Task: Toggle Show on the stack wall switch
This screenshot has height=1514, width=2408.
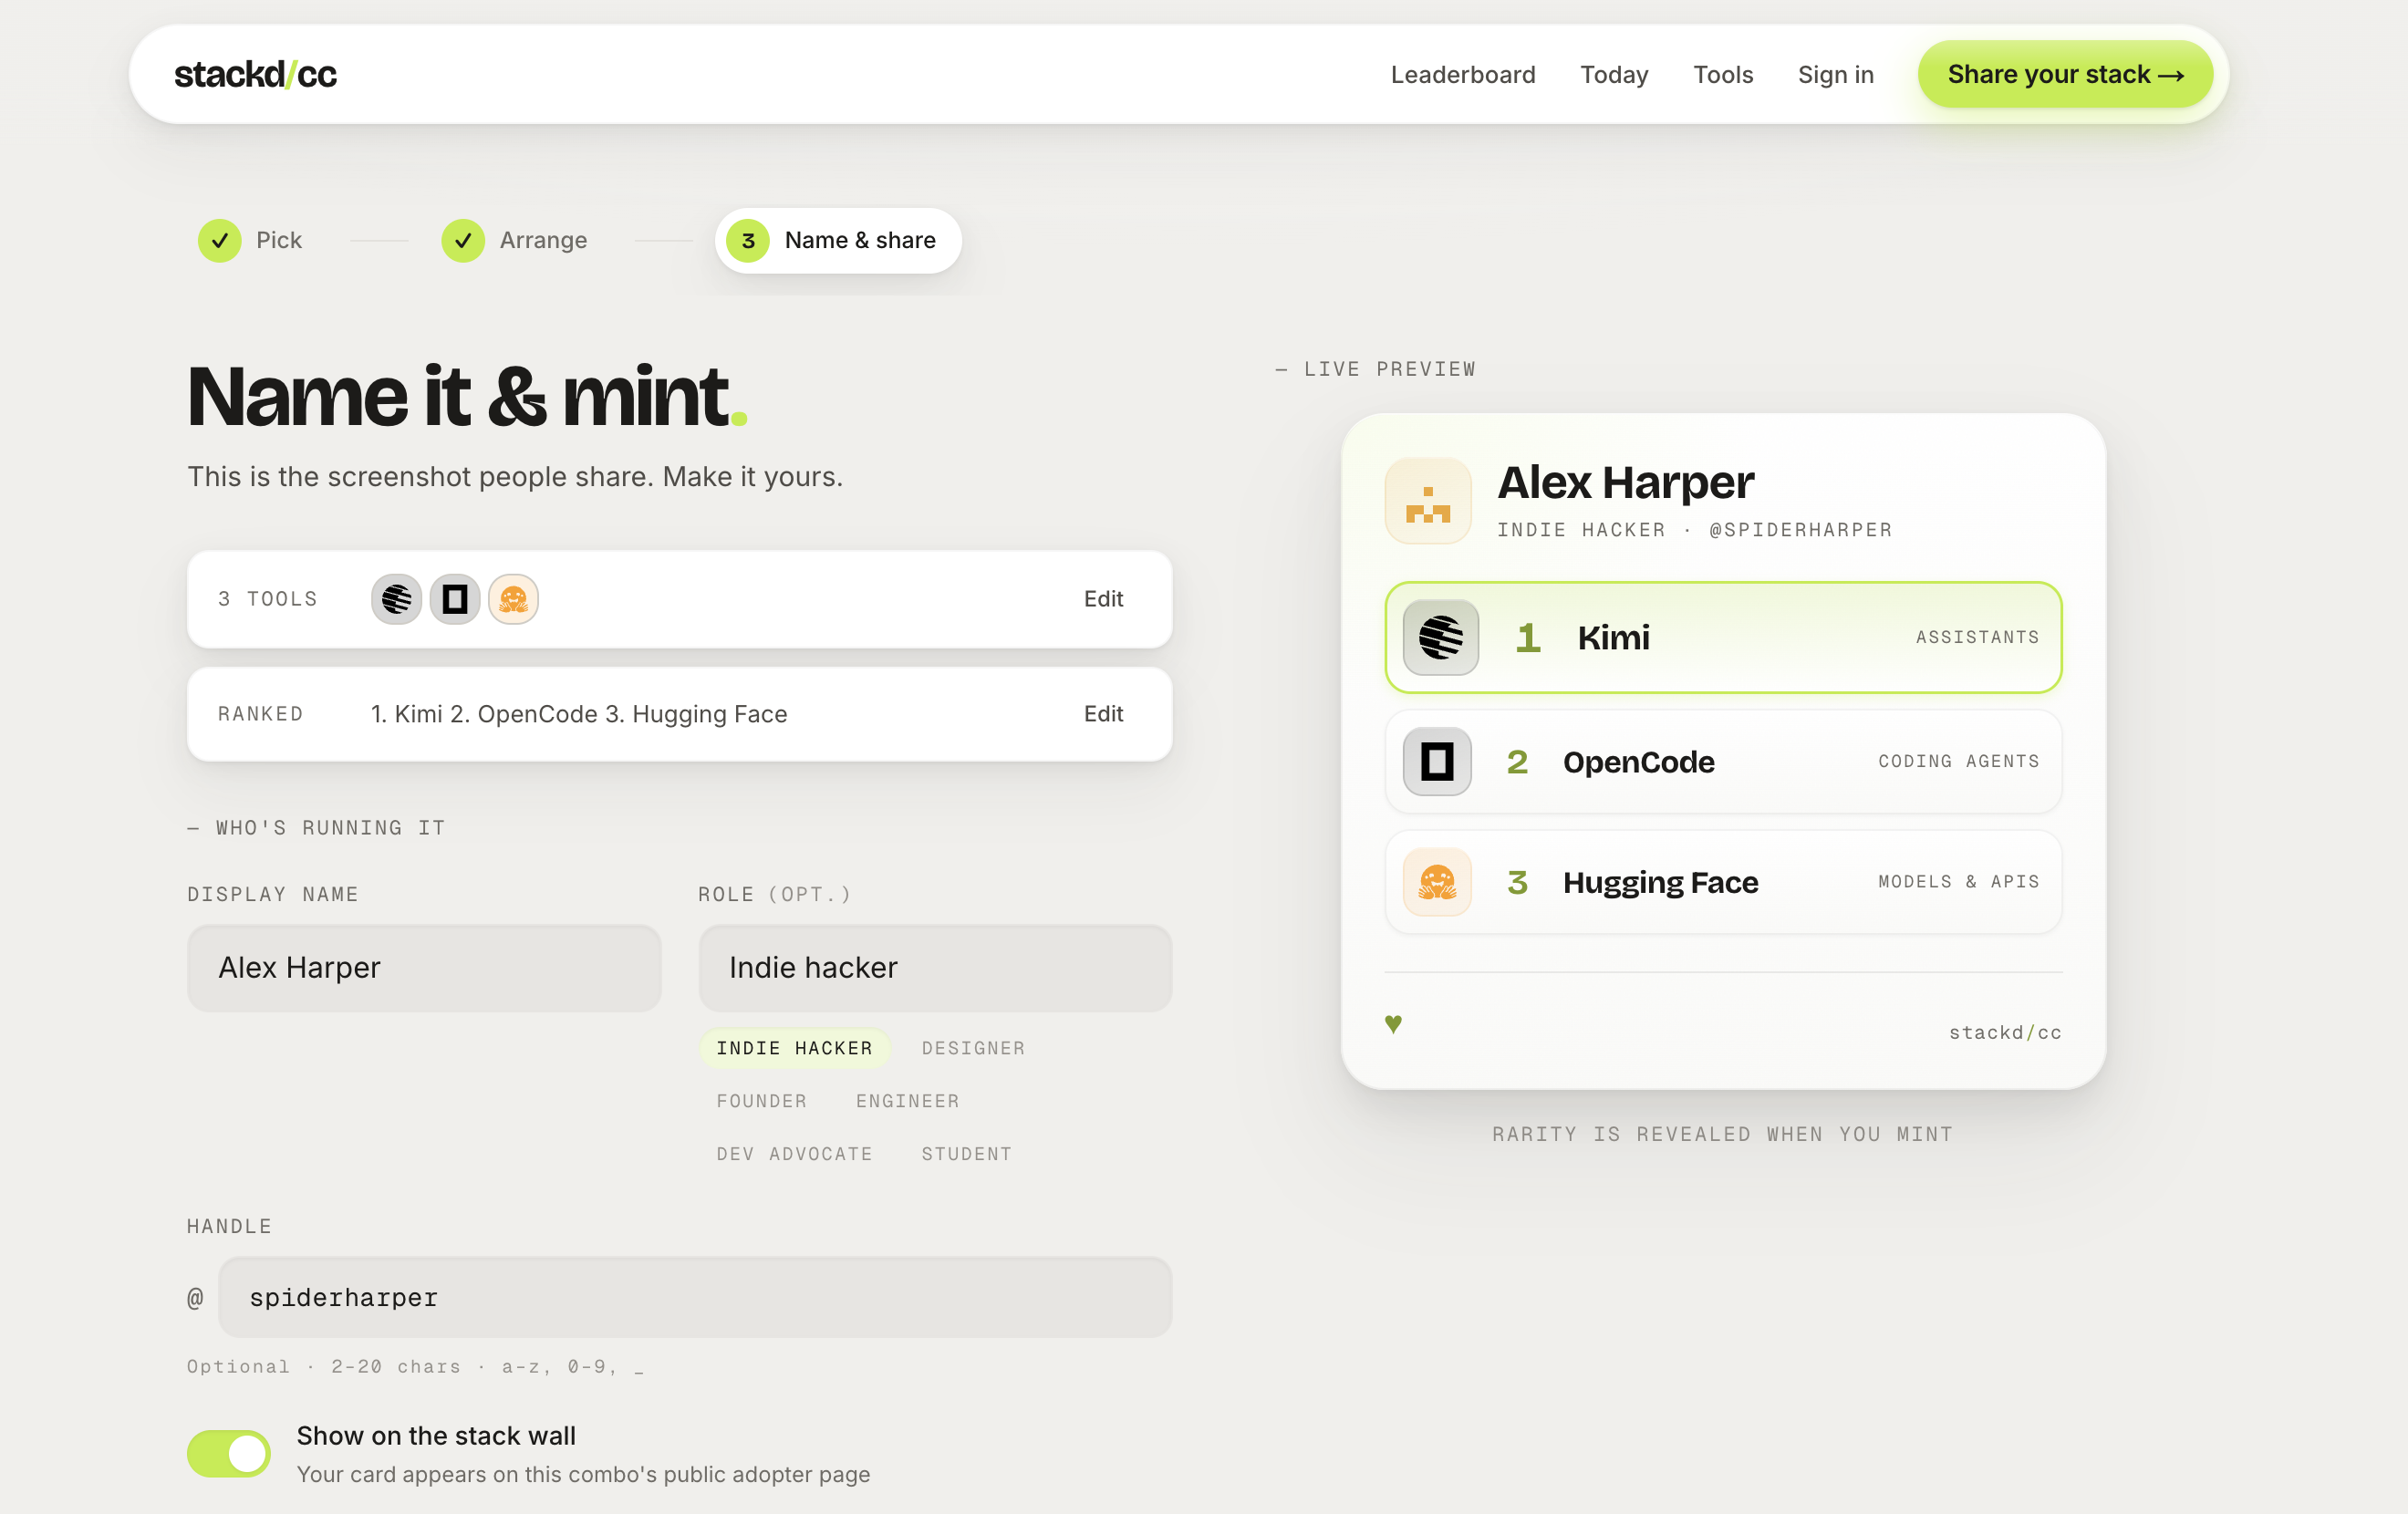Action: pos(228,1452)
